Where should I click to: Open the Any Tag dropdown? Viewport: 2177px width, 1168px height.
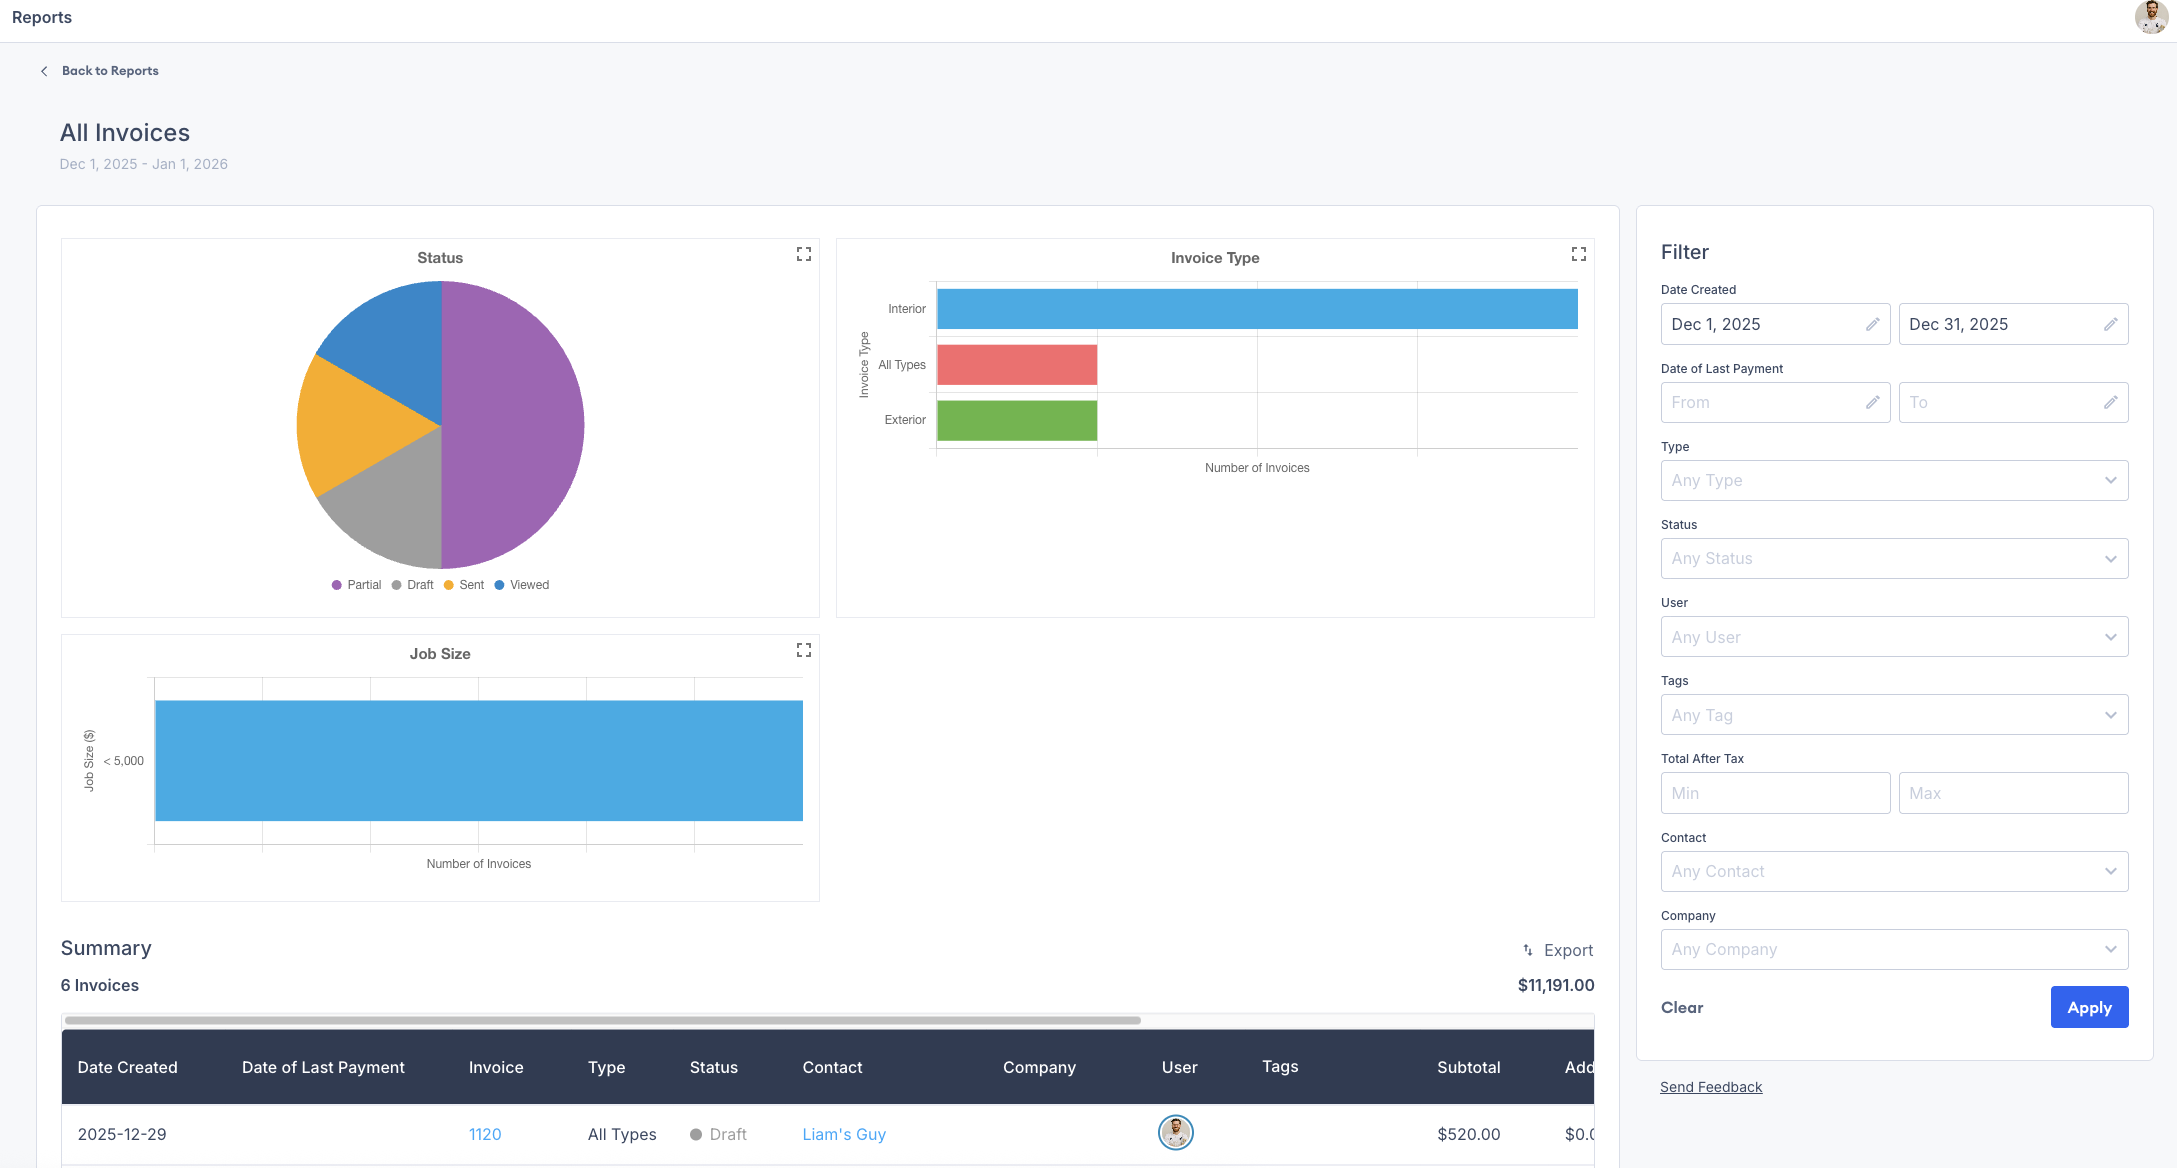click(1894, 715)
